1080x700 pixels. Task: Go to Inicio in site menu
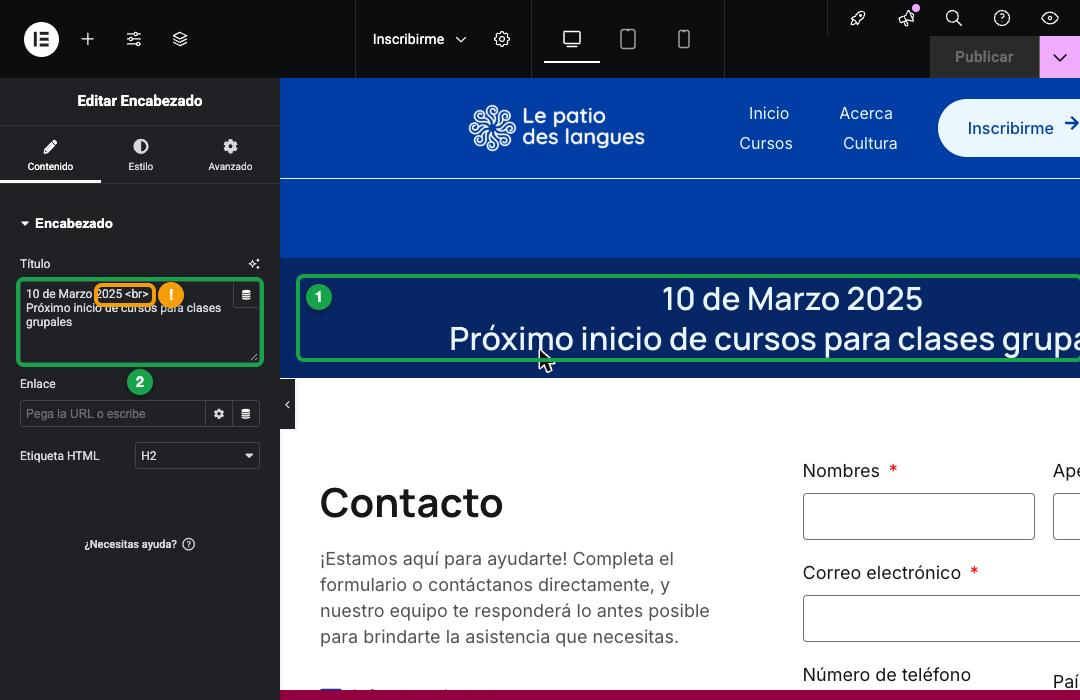[769, 113]
